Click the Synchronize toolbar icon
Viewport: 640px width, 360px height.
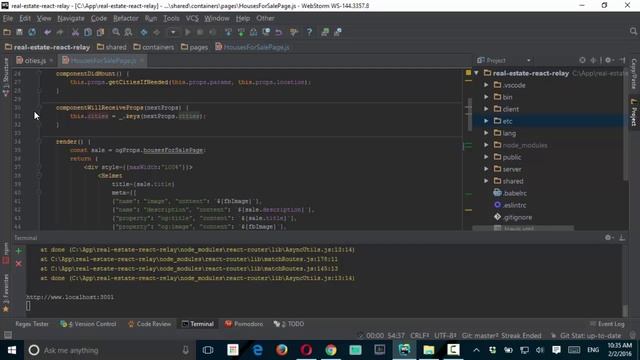pos(32,32)
